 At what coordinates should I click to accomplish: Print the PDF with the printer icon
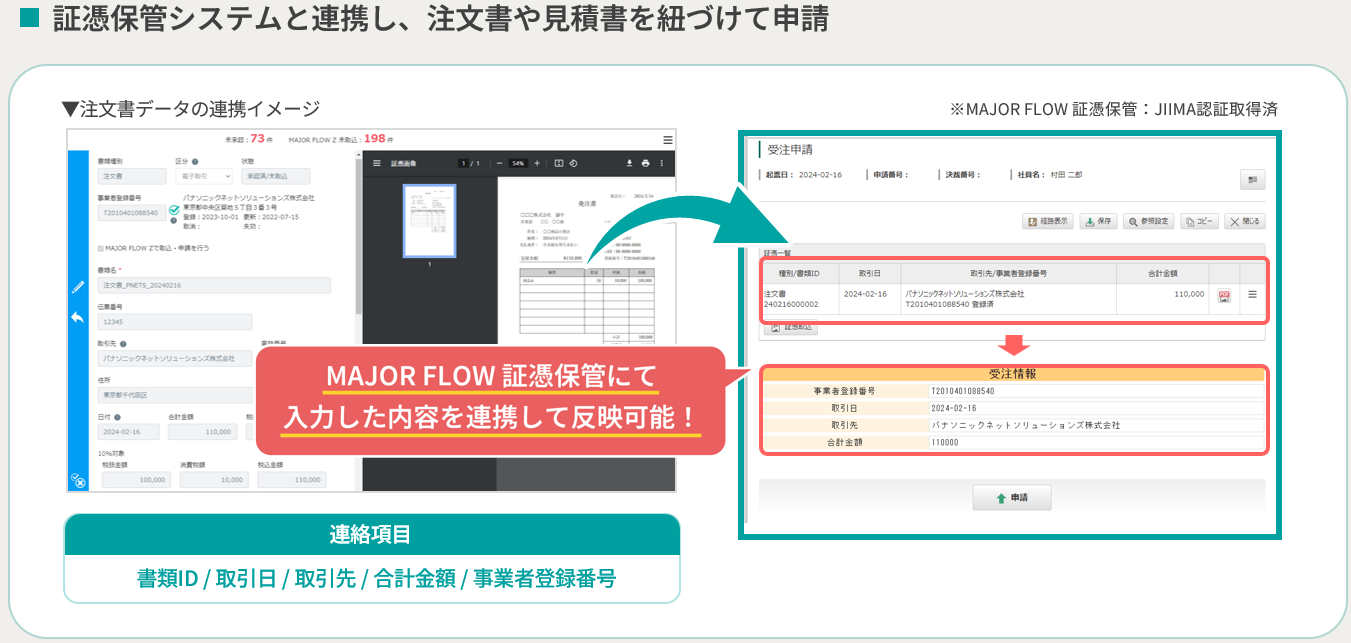click(646, 163)
